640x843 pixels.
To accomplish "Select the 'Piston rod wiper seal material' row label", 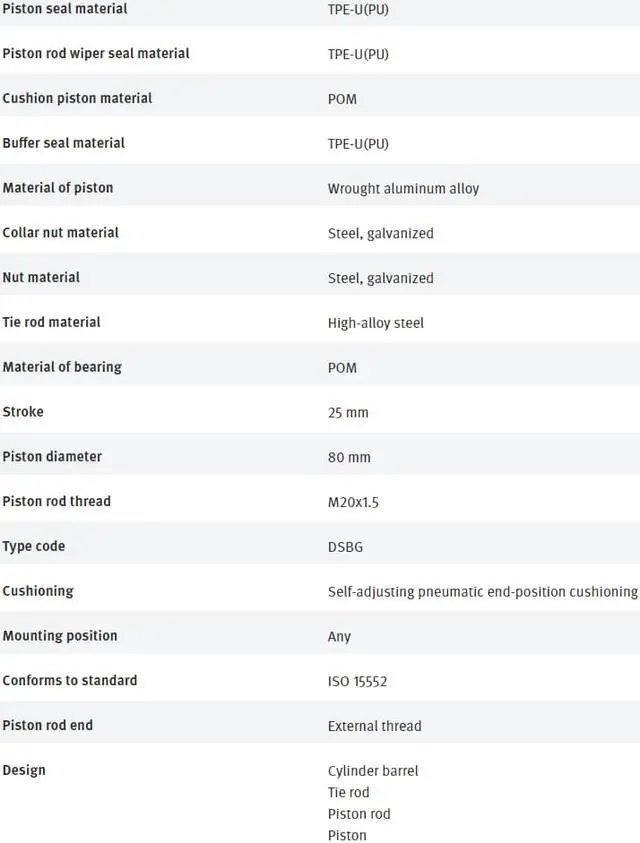I will point(96,53).
